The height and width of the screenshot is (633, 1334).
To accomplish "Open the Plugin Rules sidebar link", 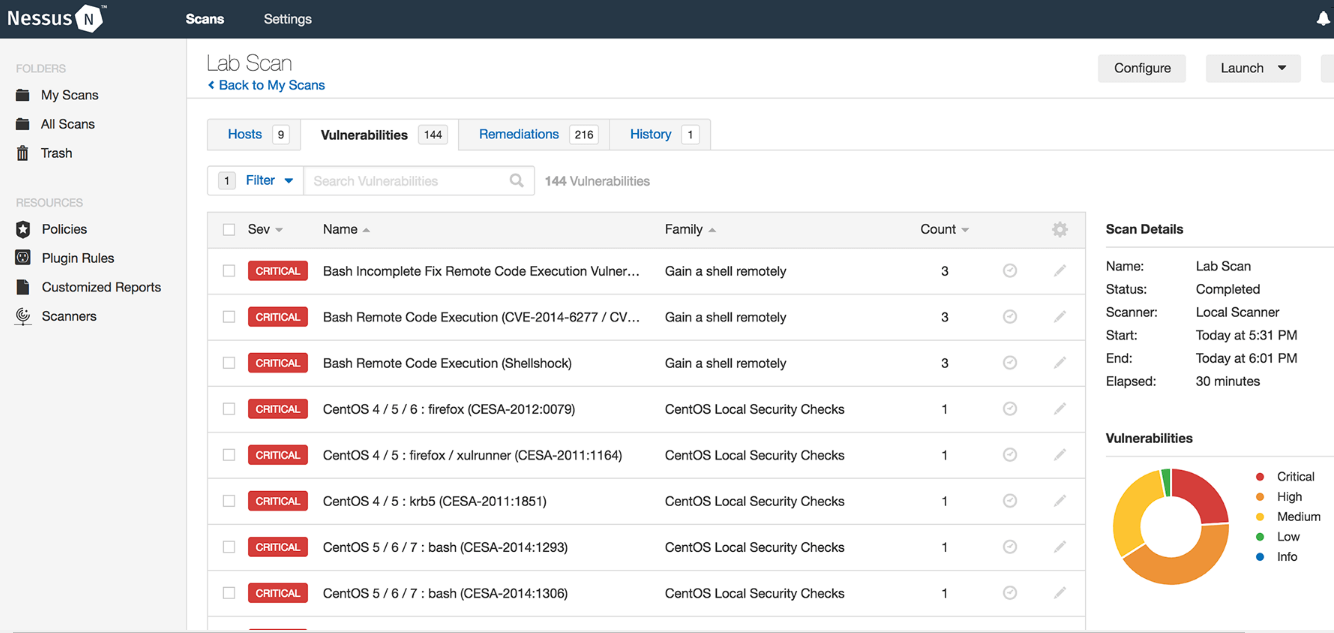I will pyautogui.click(x=78, y=258).
